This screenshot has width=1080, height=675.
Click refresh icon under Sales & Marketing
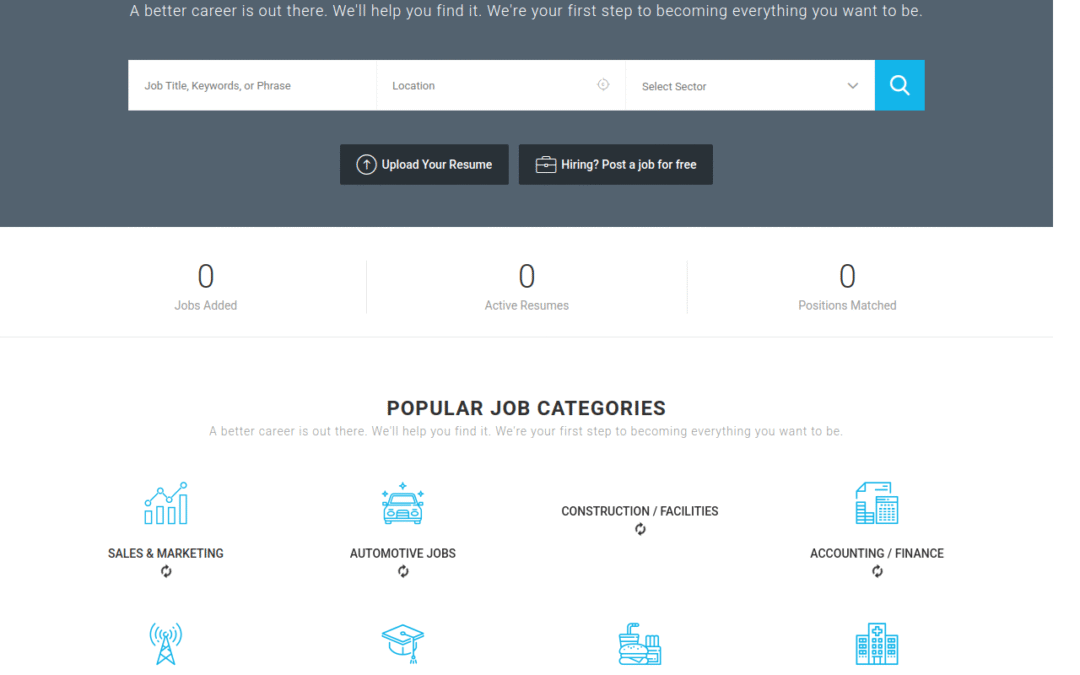166,572
